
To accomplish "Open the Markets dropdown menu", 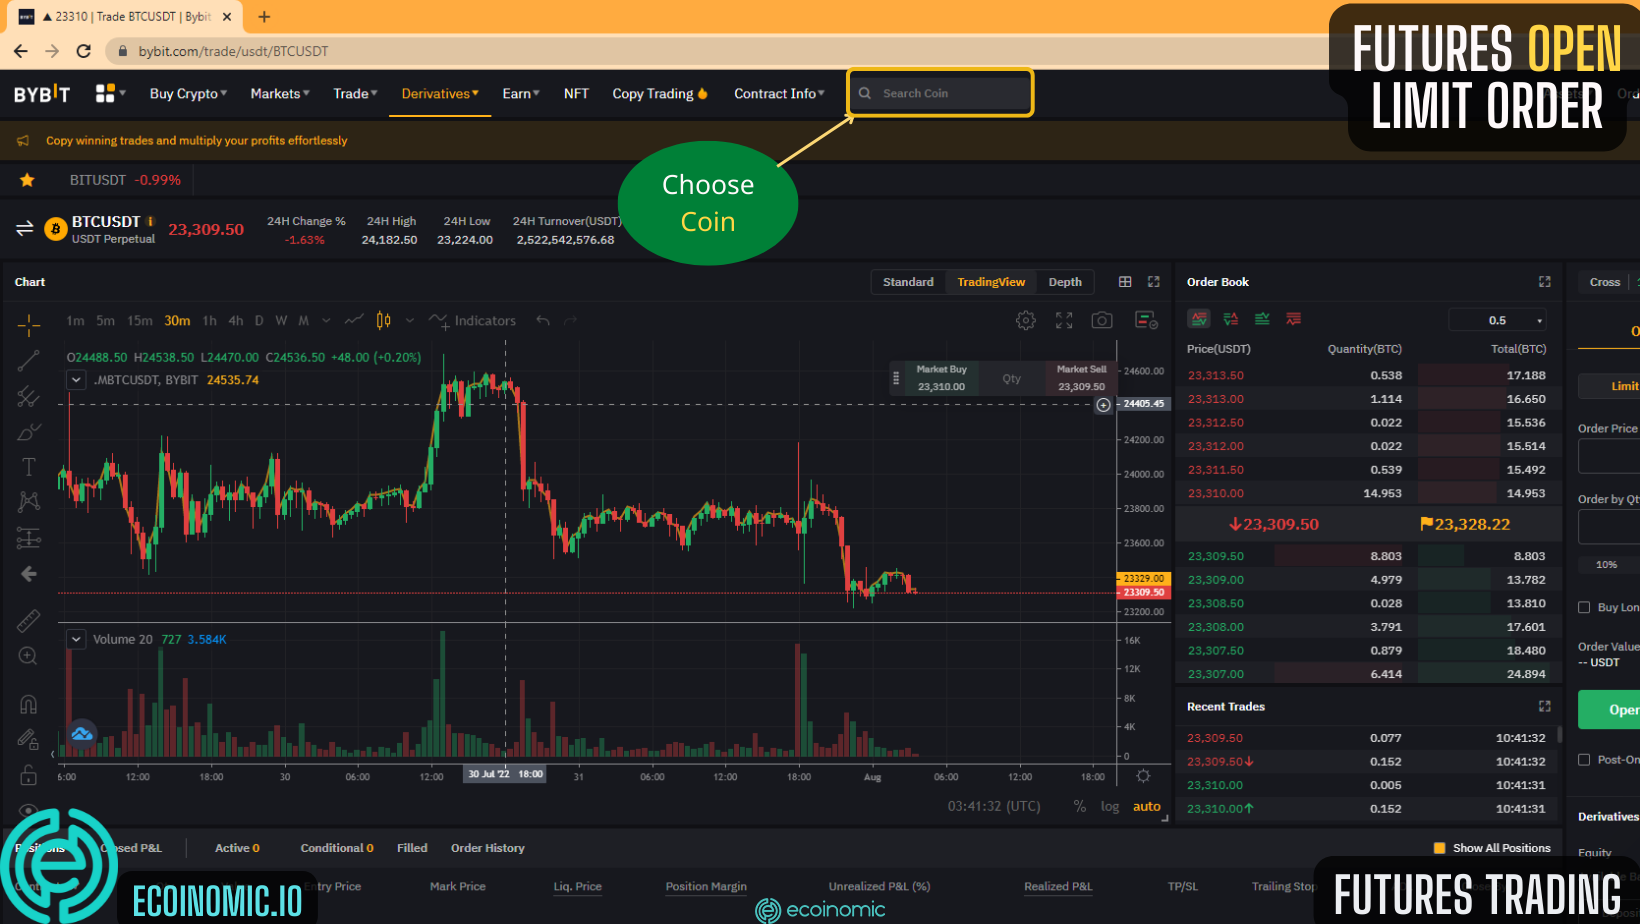I will 280,93.
